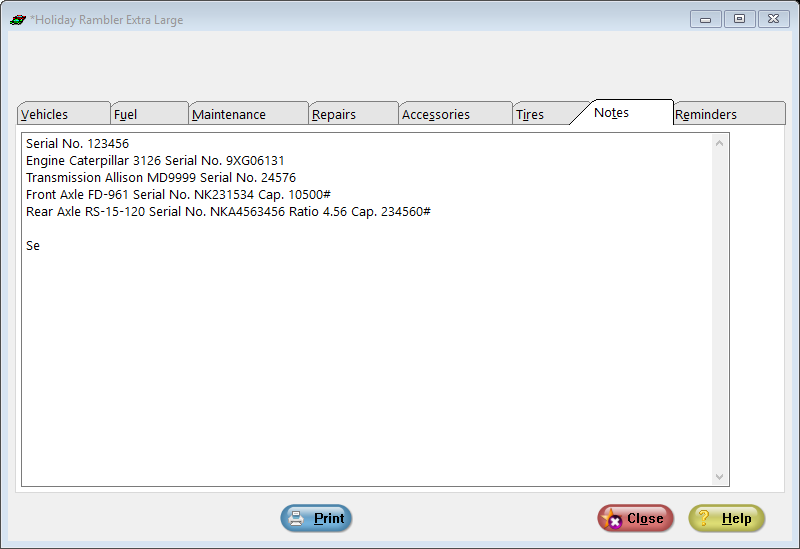800x549 pixels.
Task: Click the Engine Caterpillar 3126 line
Action: click(x=155, y=161)
